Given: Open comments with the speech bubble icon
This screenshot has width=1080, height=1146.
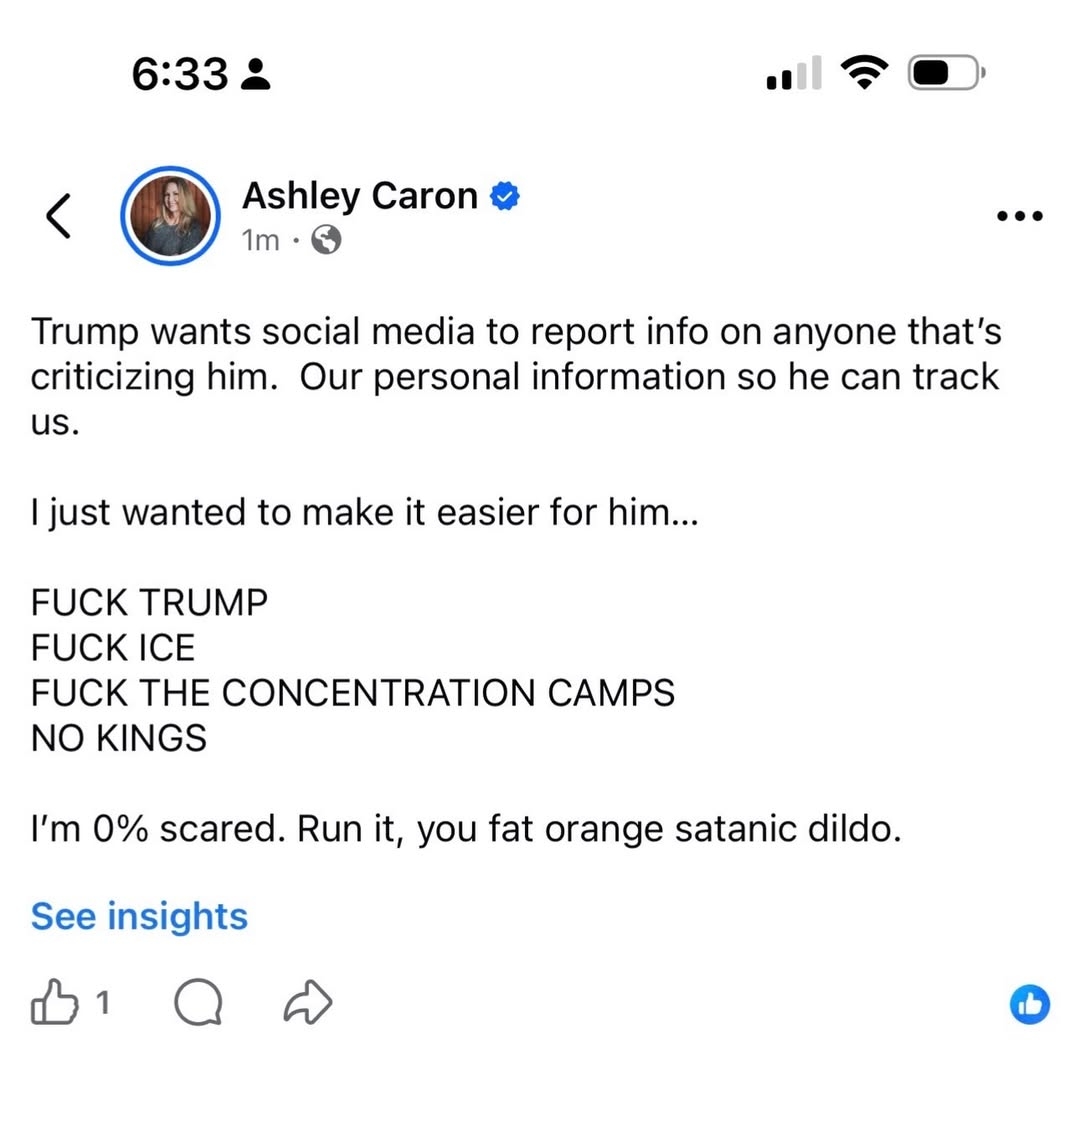Looking at the screenshot, I should click(198, 1003).
